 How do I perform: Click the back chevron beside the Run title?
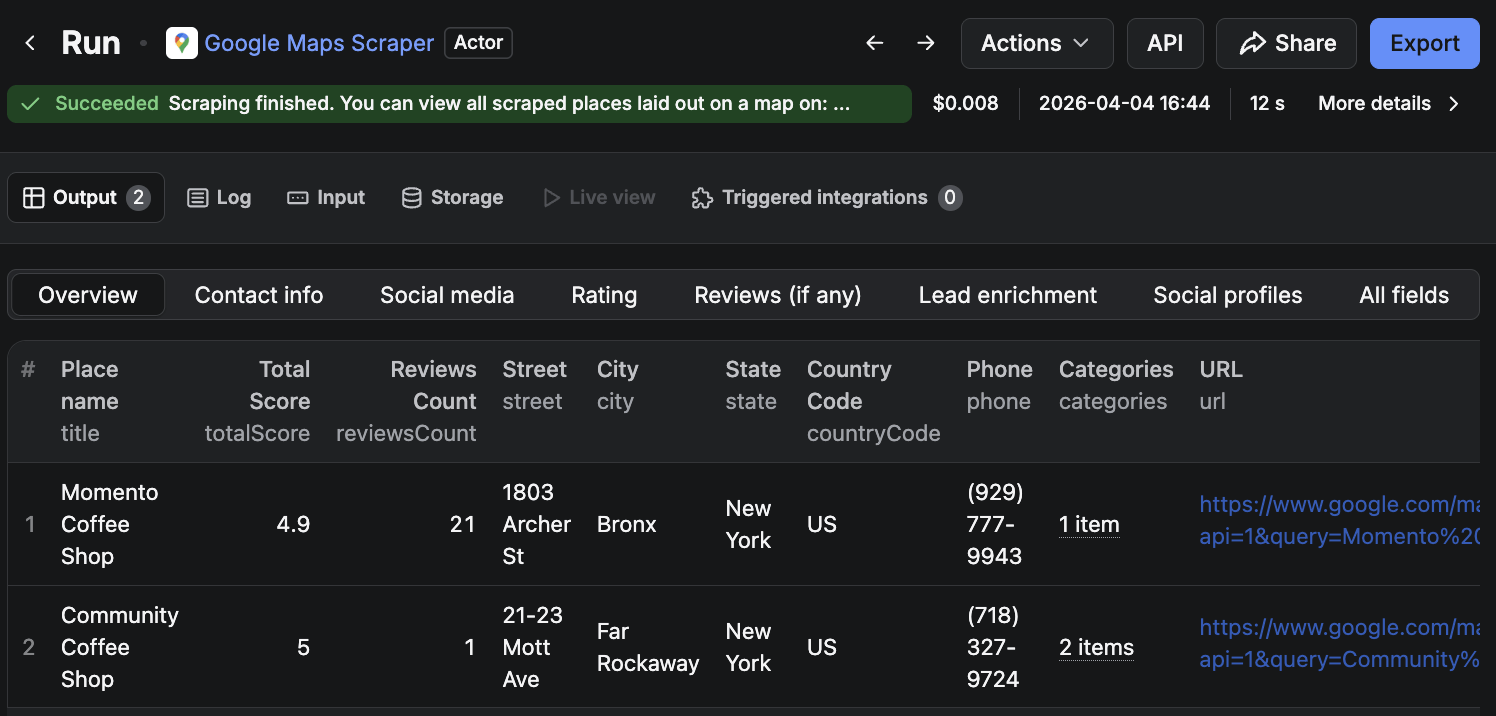click(x=29, y=43)
